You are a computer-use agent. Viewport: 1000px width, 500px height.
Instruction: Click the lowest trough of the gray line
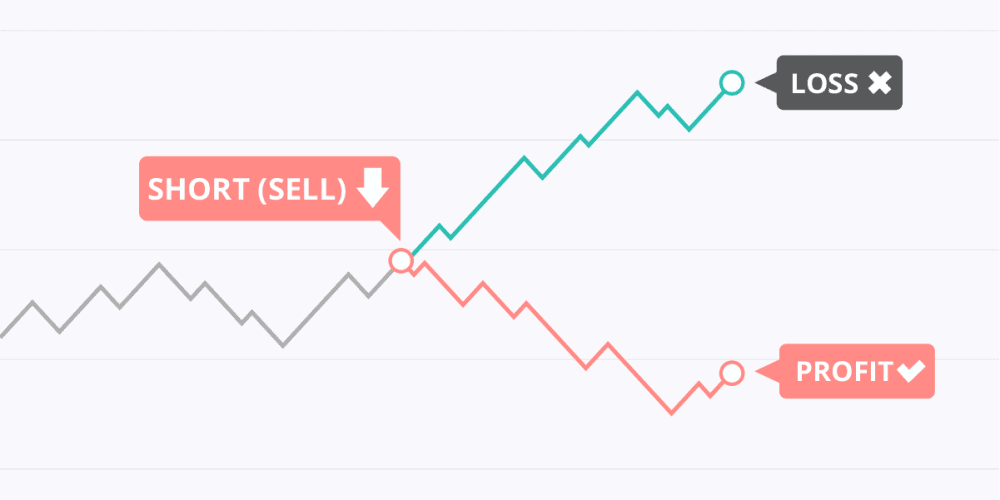point(283,346)
